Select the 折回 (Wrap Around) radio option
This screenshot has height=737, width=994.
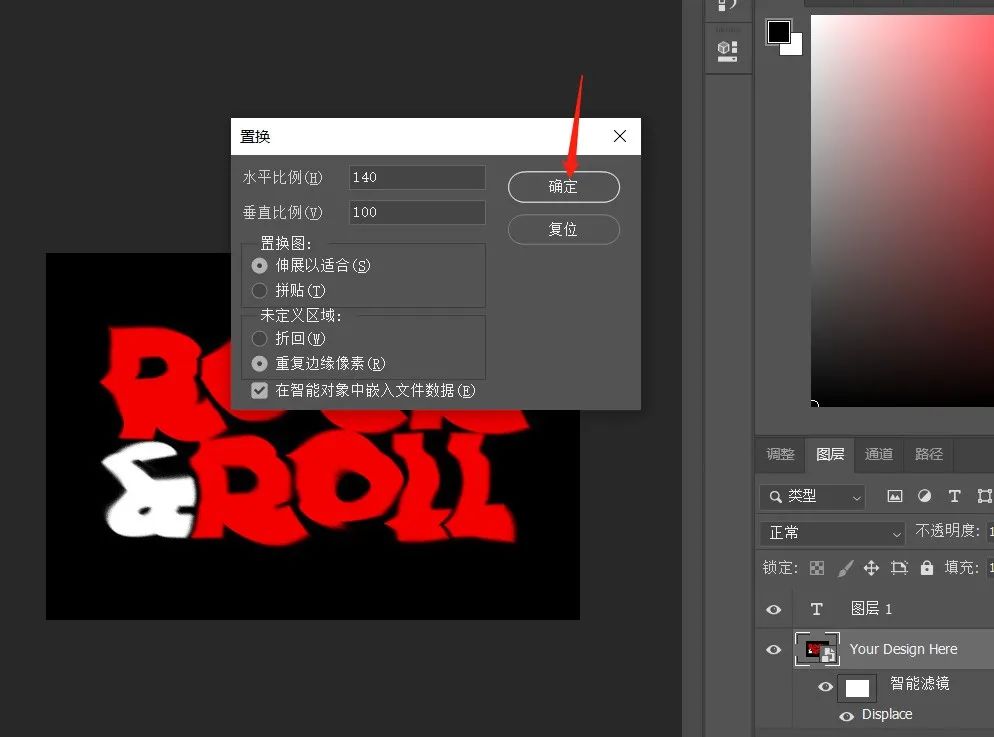pyautogui.click(x=260, y=339)
